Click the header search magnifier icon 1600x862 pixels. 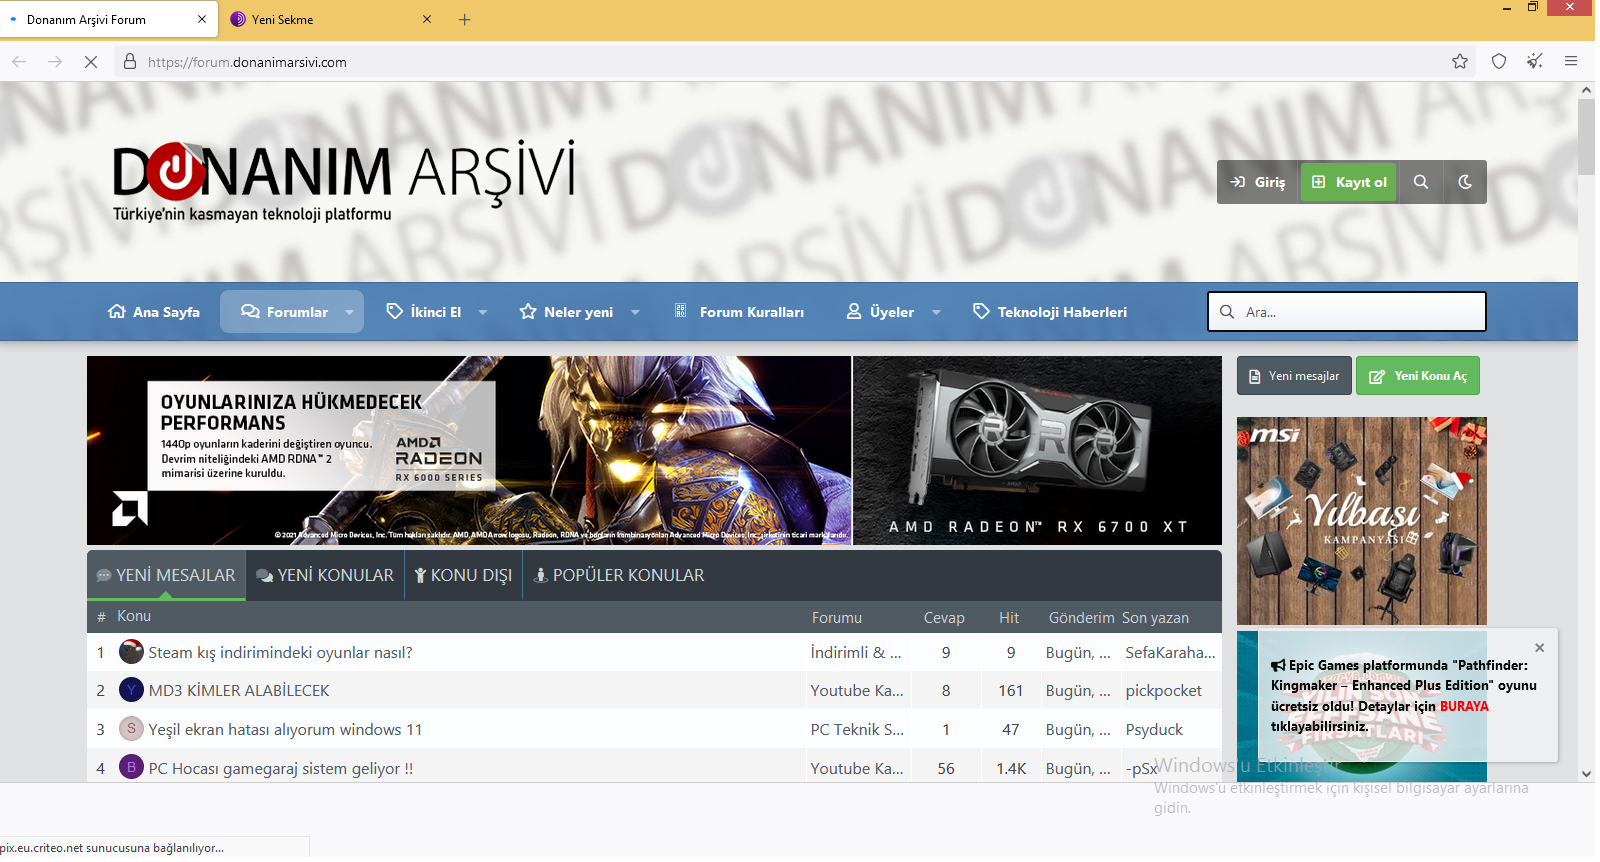[x=1421, y=182]
